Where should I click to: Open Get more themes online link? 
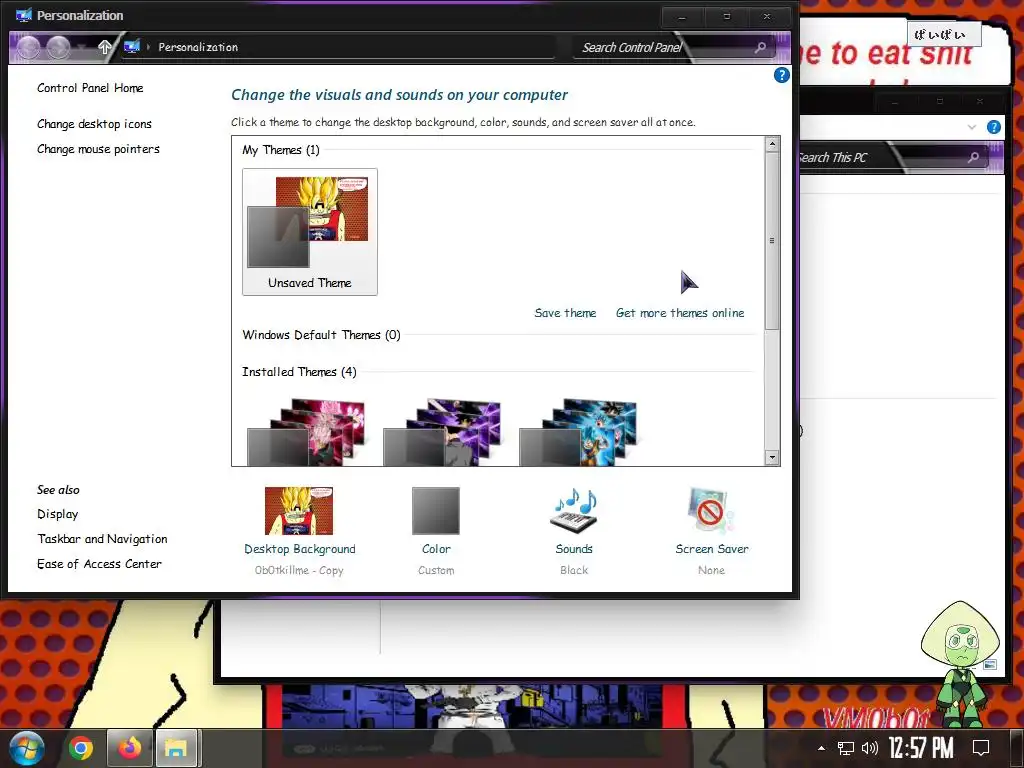click(x=680, y=313)
